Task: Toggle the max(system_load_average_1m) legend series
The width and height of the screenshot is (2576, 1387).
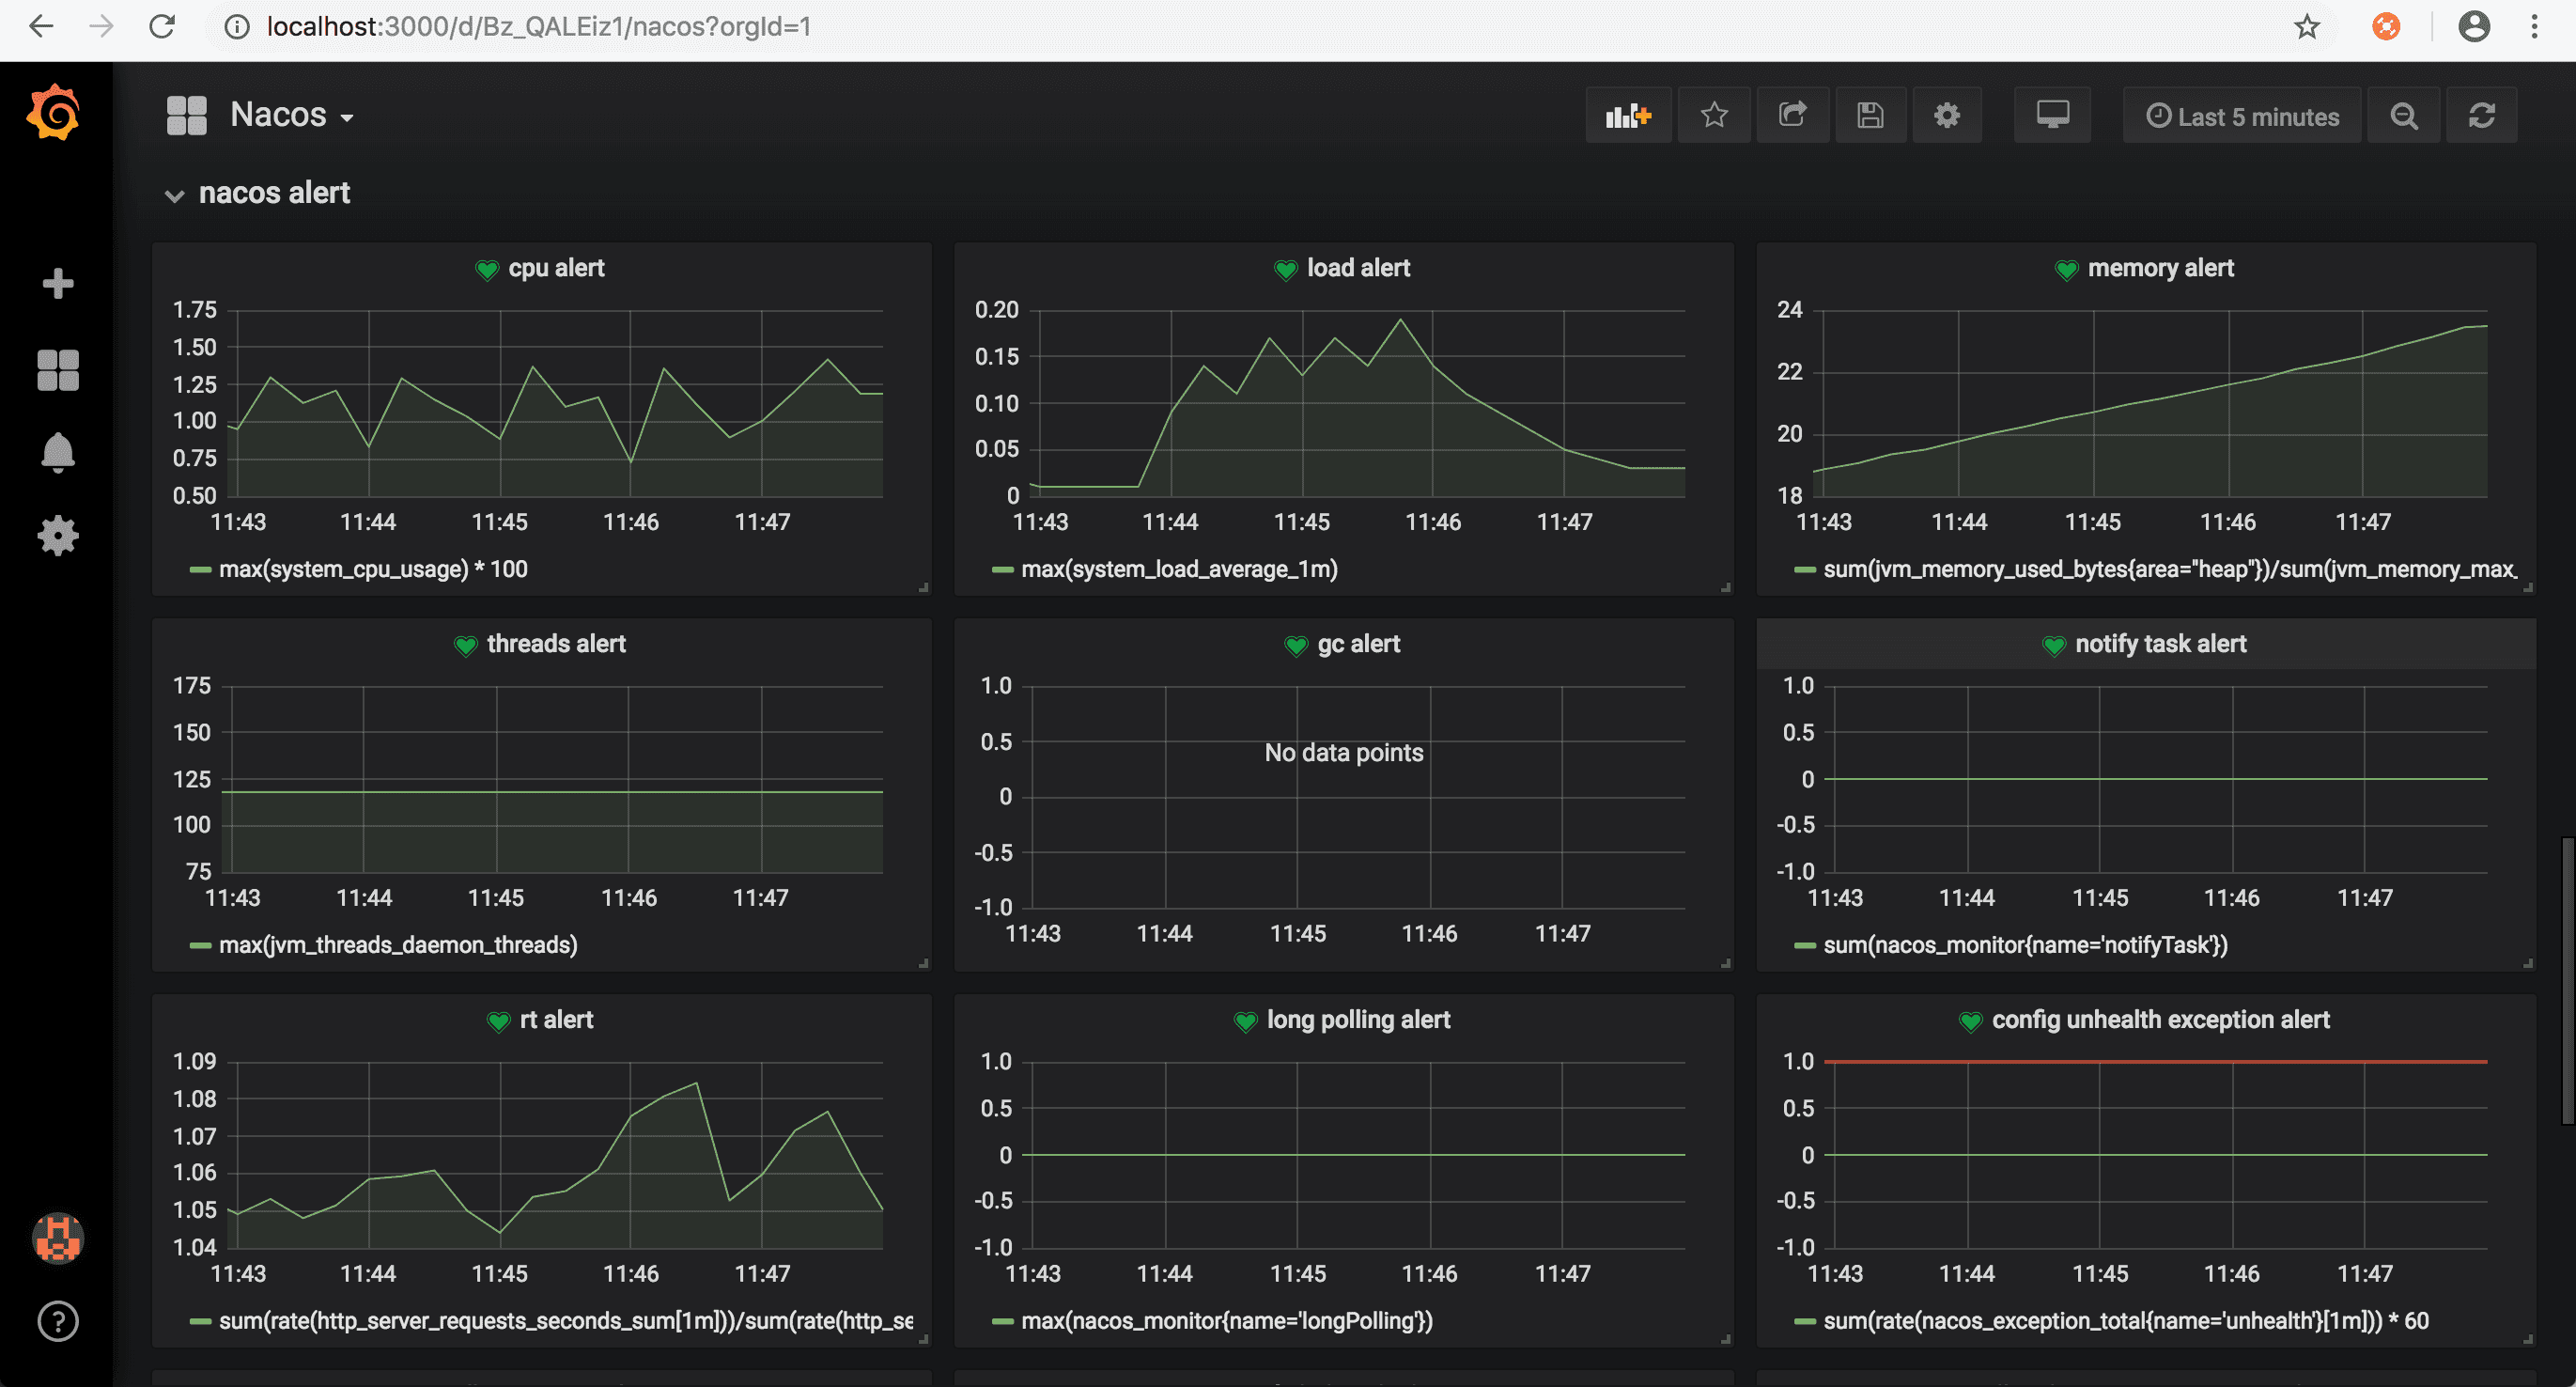Action: click(1178, 569)
